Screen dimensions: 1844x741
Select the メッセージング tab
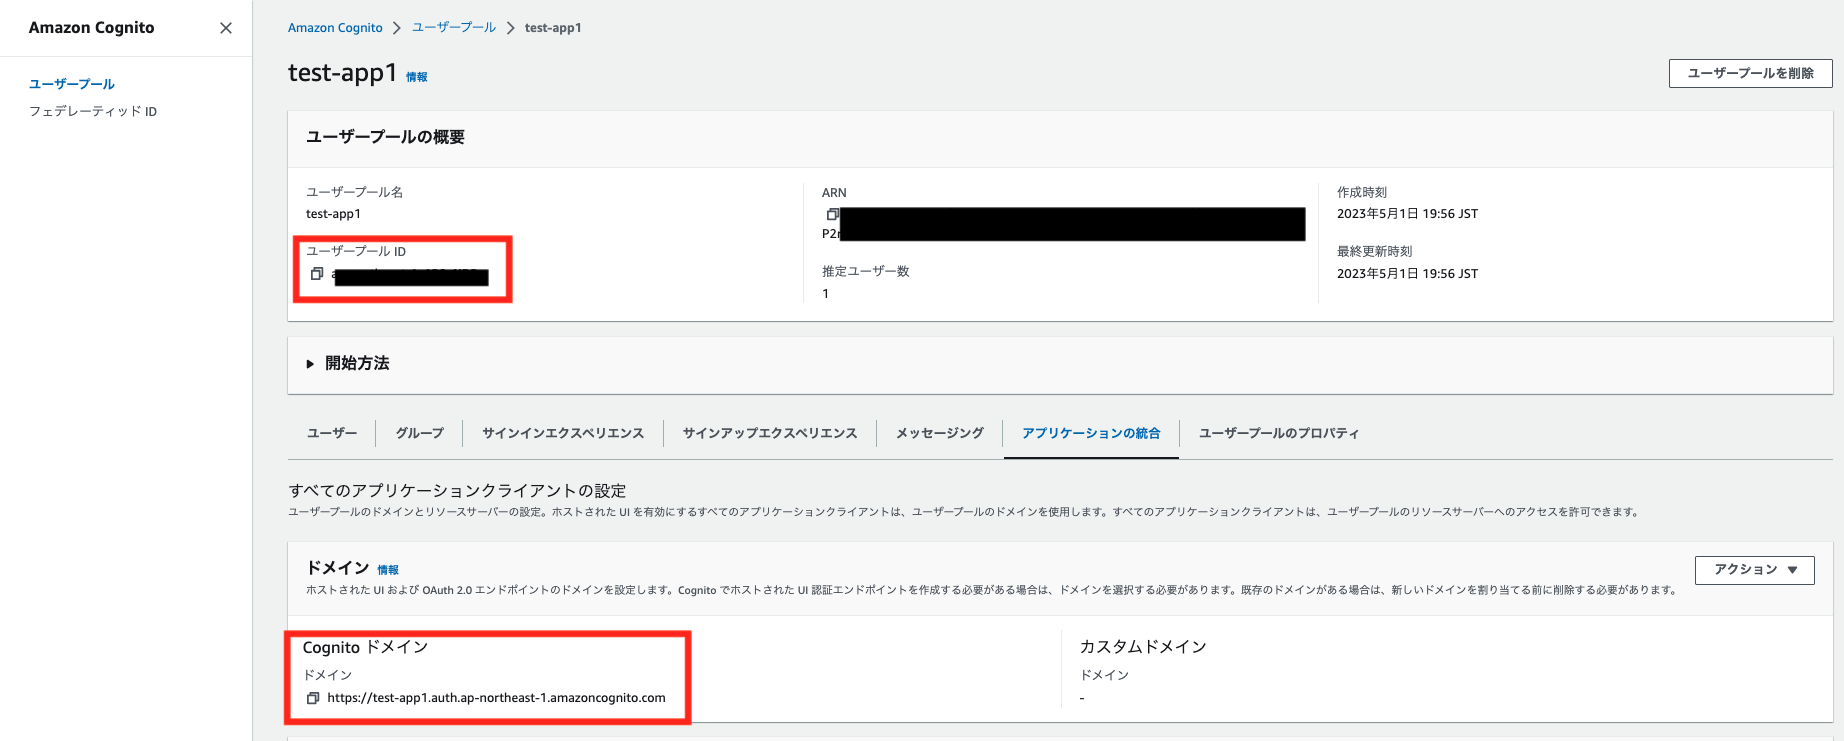pyautogui.click(x=940, y=433)
